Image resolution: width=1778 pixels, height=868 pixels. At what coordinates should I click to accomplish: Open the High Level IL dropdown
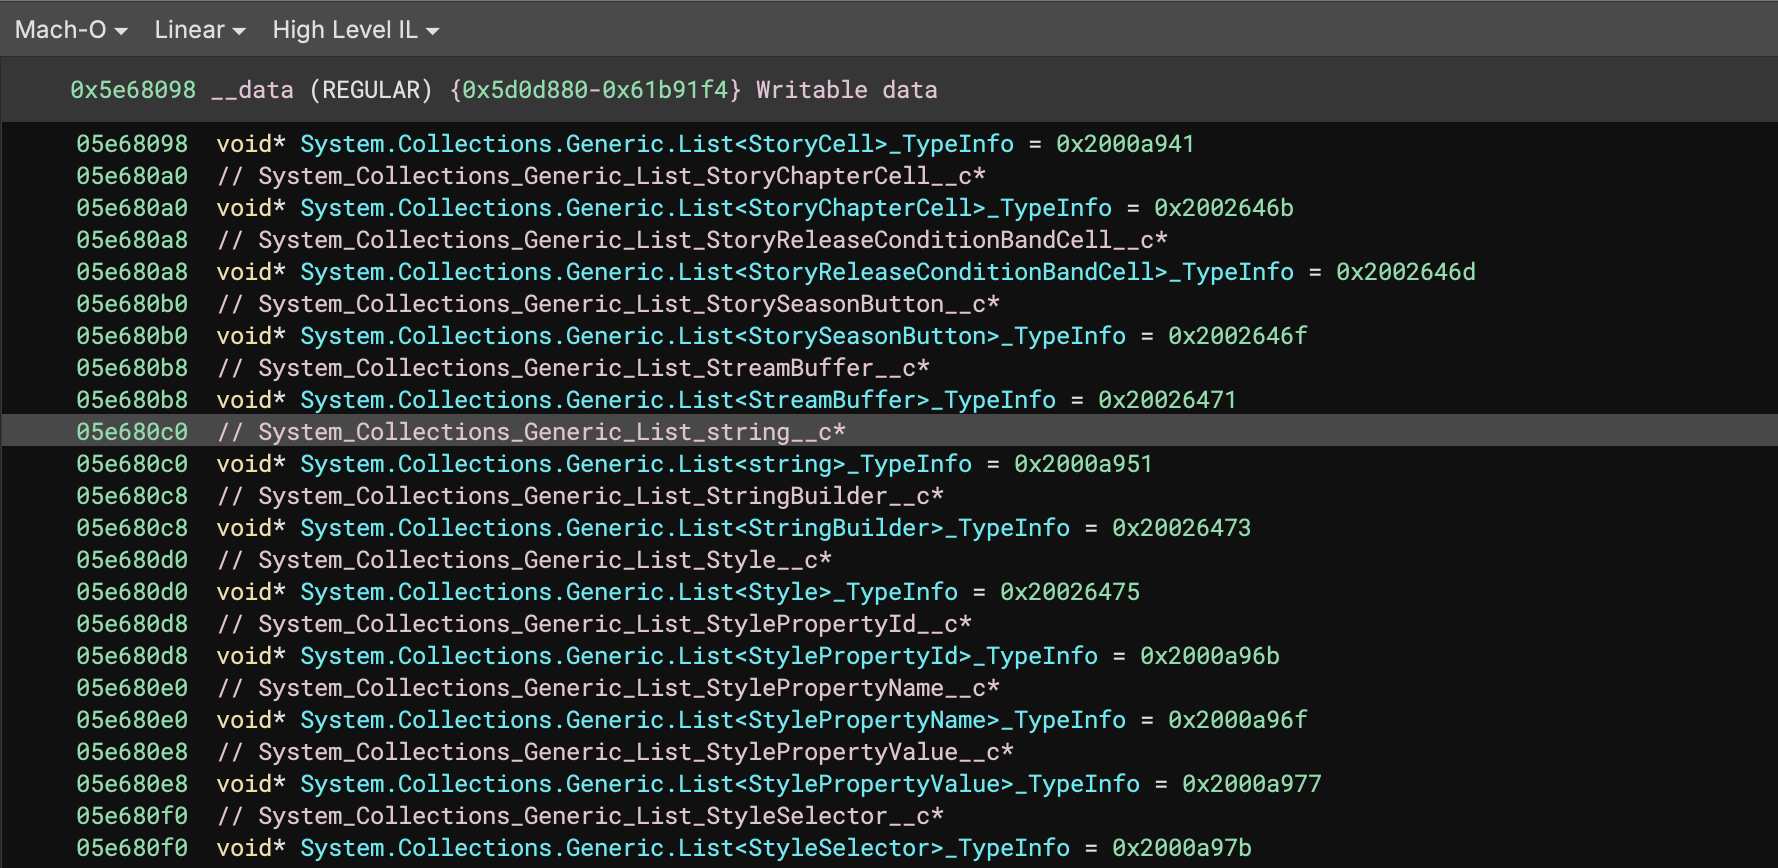point(356,30)
